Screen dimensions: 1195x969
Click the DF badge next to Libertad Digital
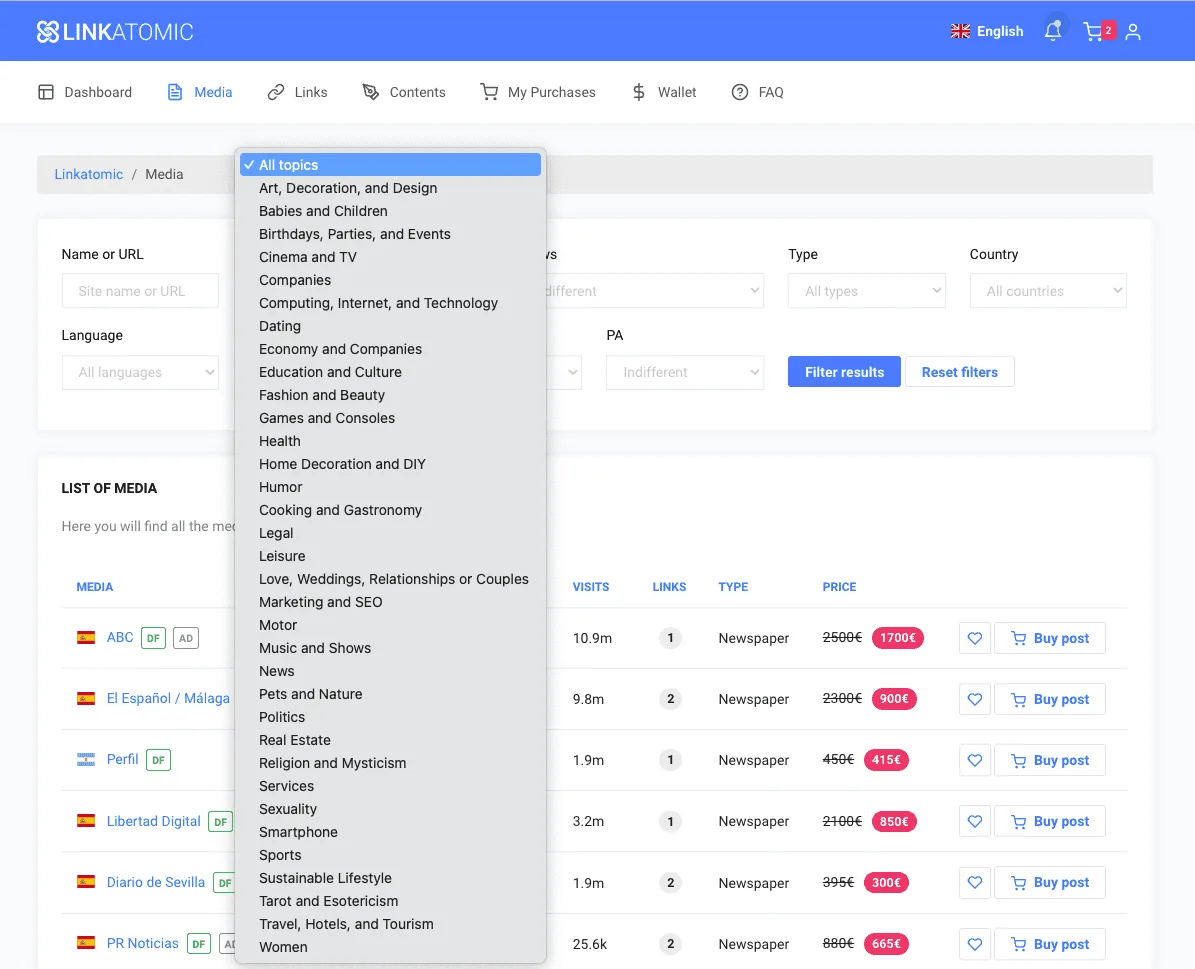coord(220,822)
